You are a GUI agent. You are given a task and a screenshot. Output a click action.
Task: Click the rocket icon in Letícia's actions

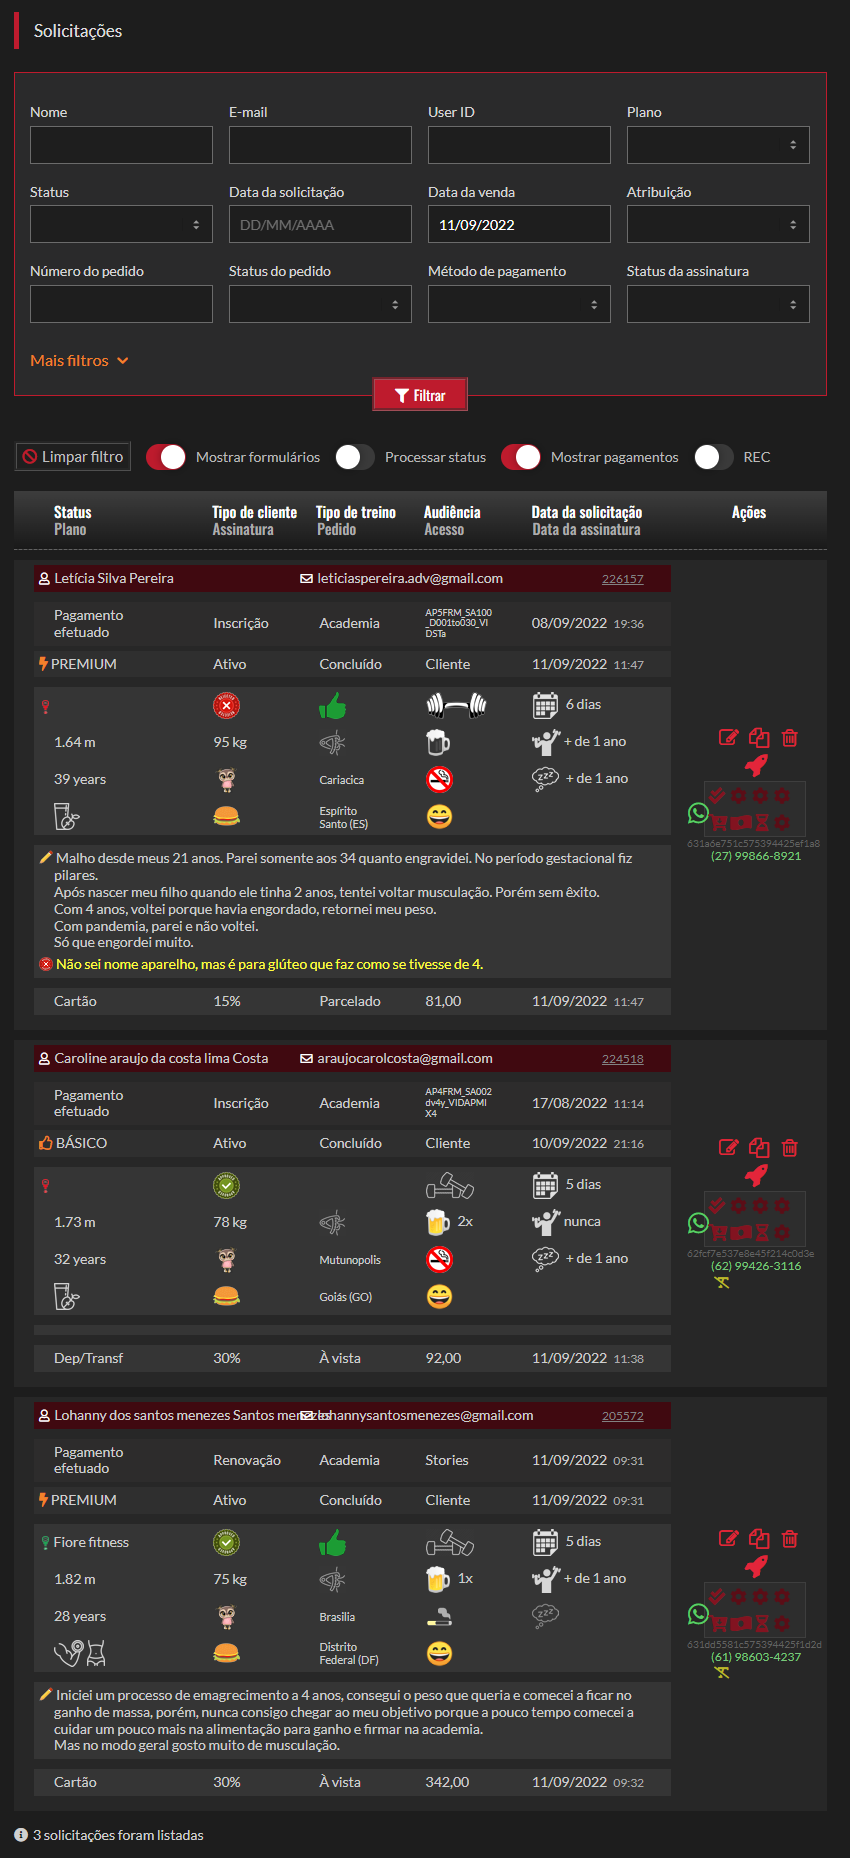[757, 766]
